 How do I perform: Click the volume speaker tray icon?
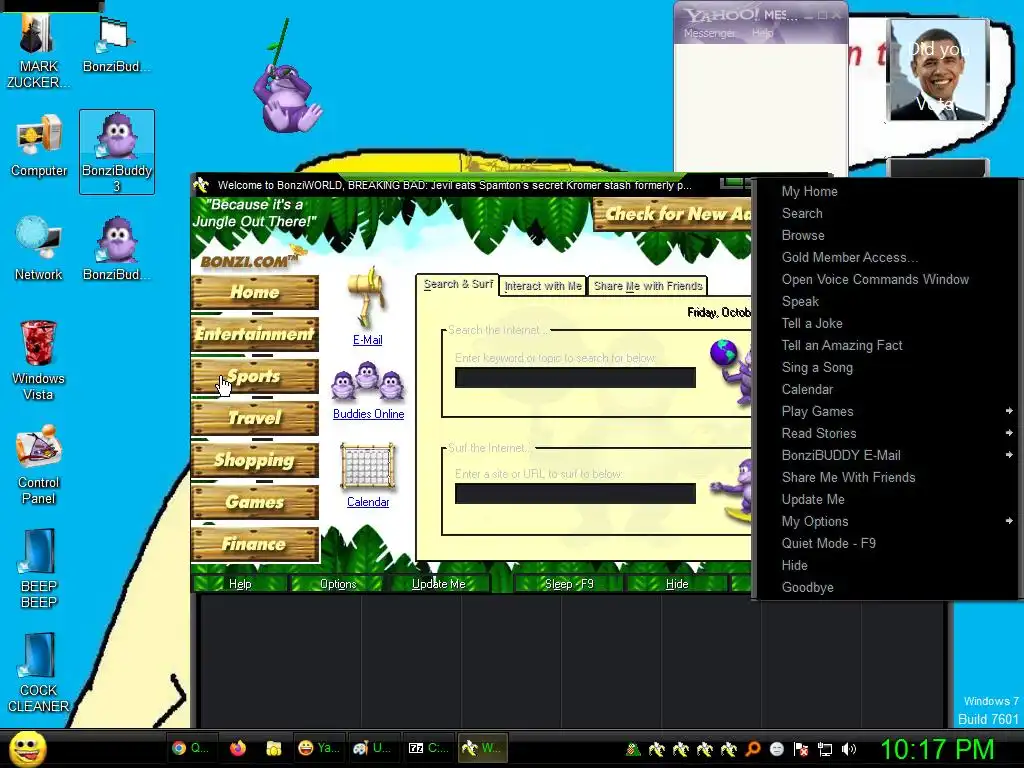[849, 749]
